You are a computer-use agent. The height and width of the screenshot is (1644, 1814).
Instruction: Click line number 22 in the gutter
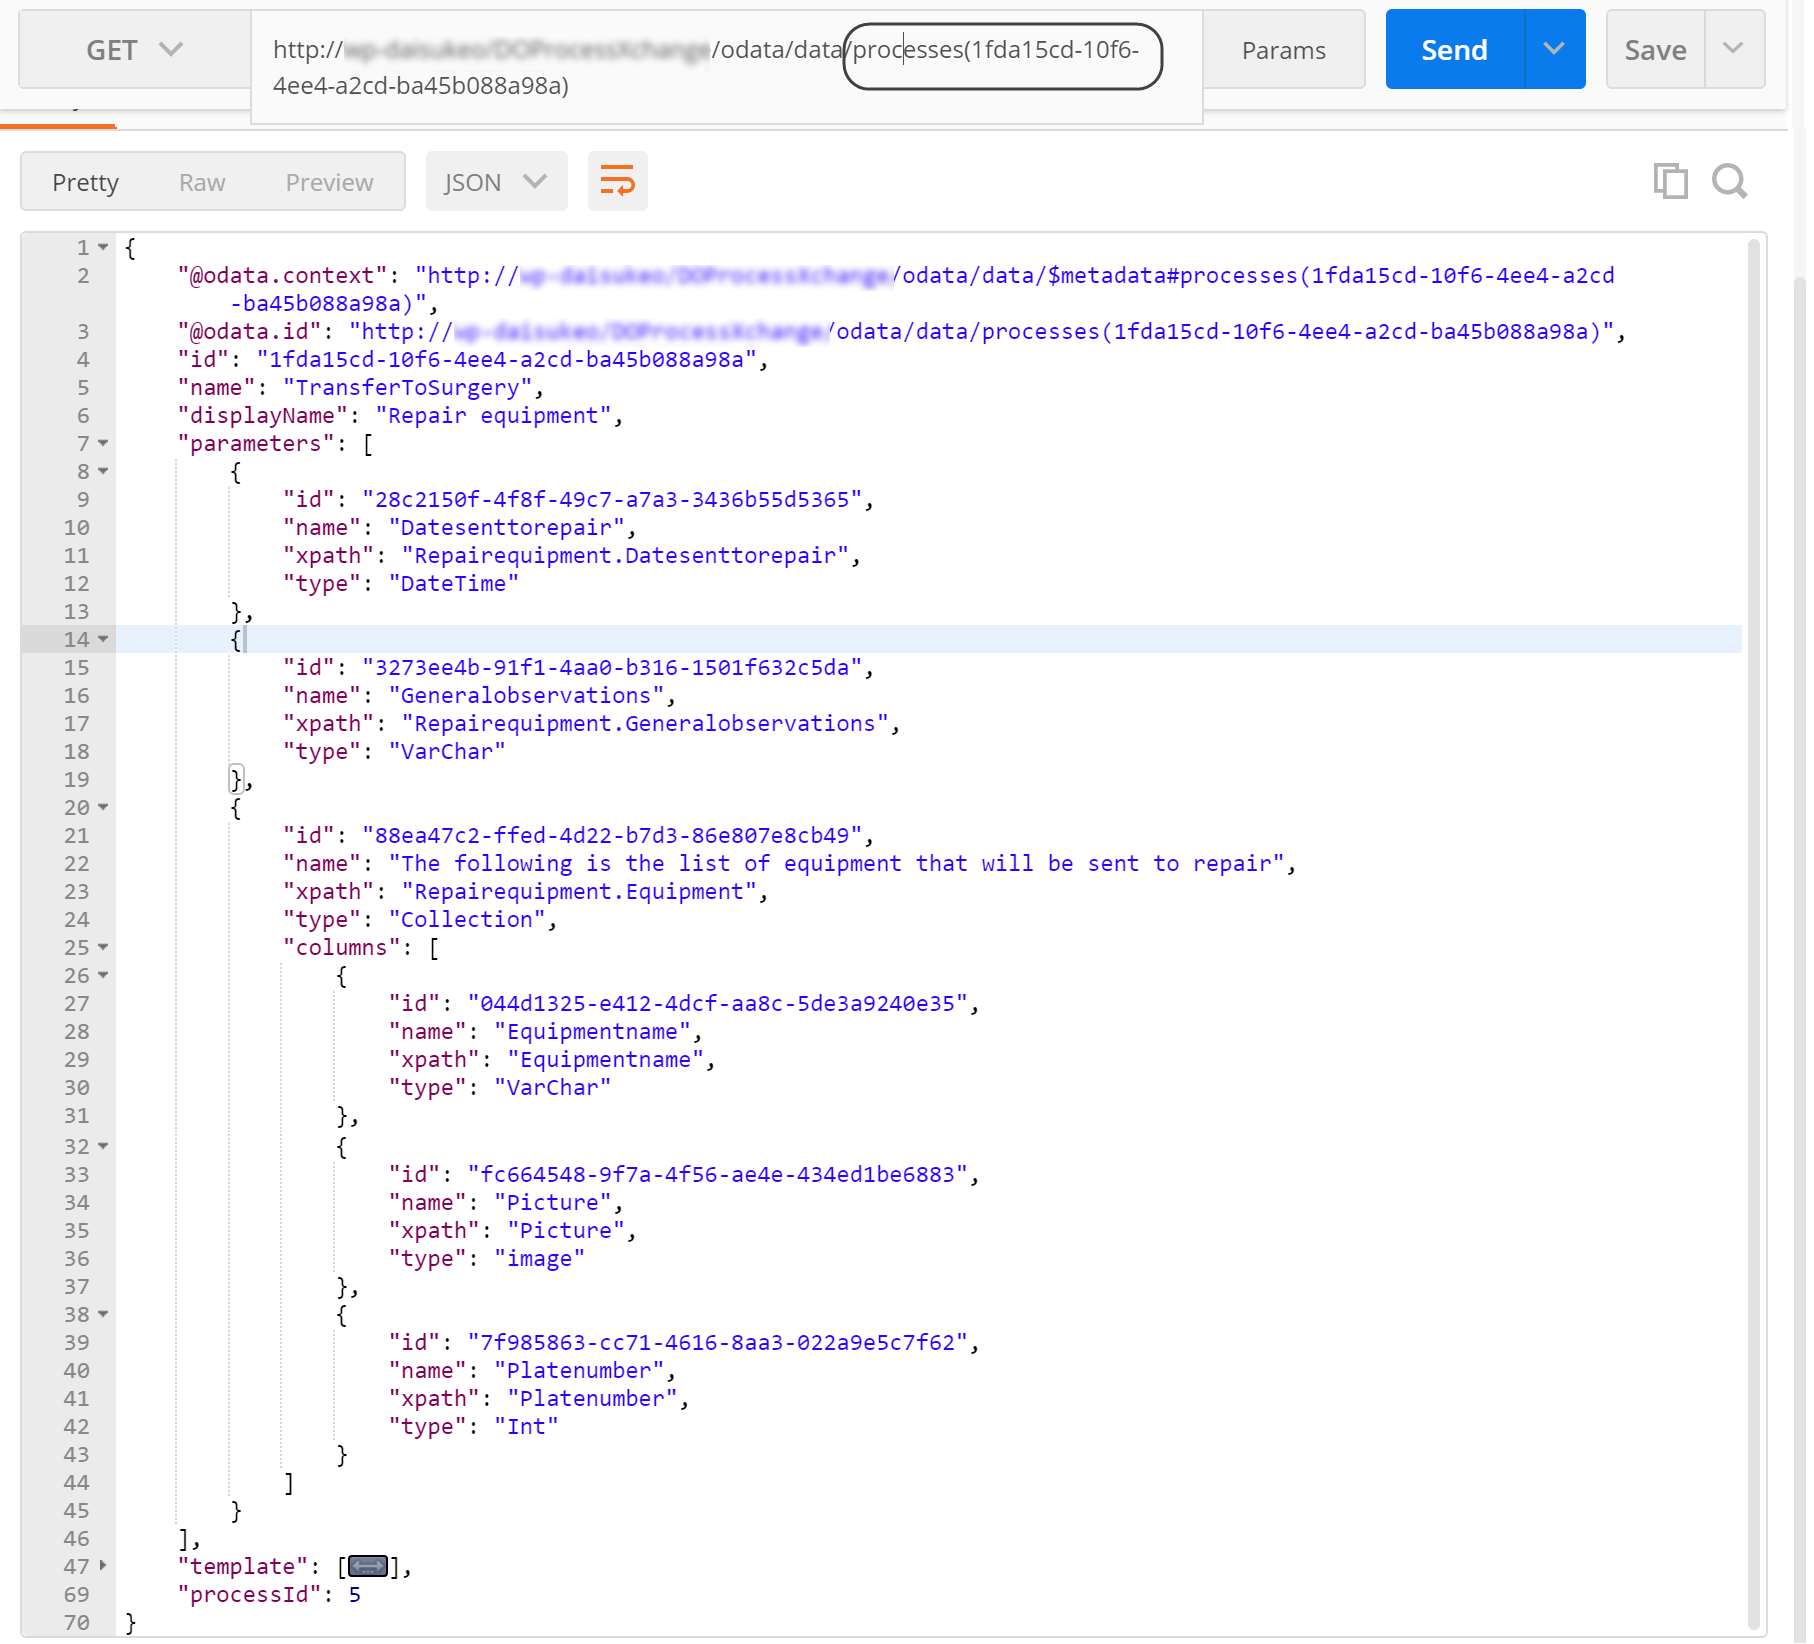coord(77,864)
